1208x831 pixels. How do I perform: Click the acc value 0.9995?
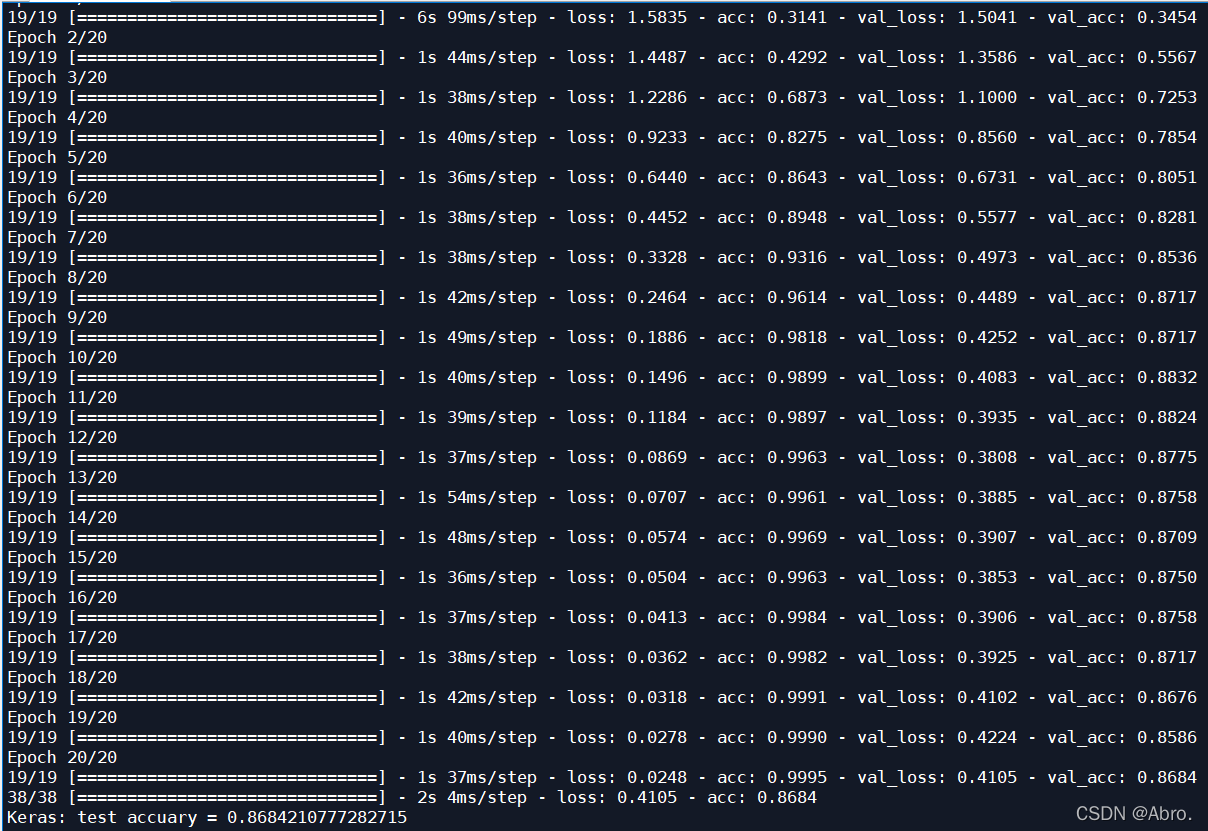point(797,777)
